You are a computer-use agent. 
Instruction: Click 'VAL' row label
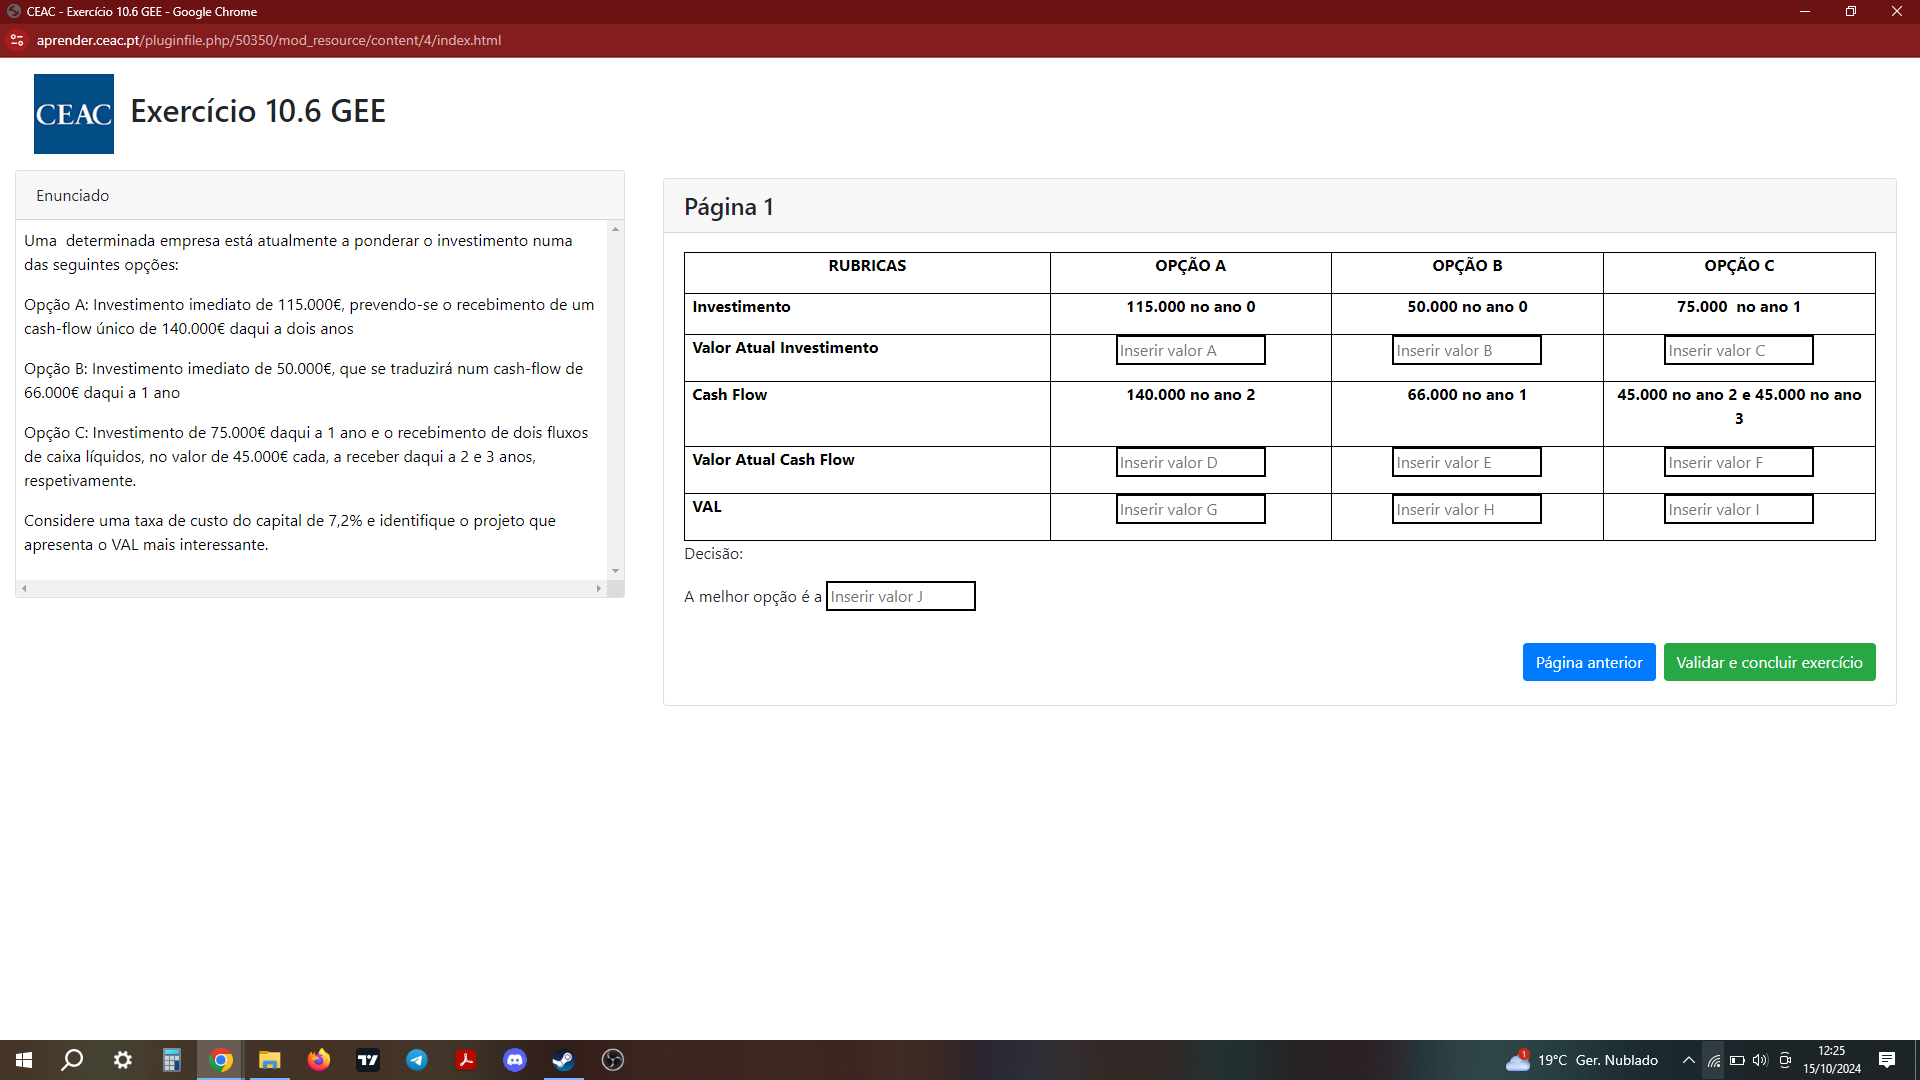pyautogui.click(x=706, y=507)
